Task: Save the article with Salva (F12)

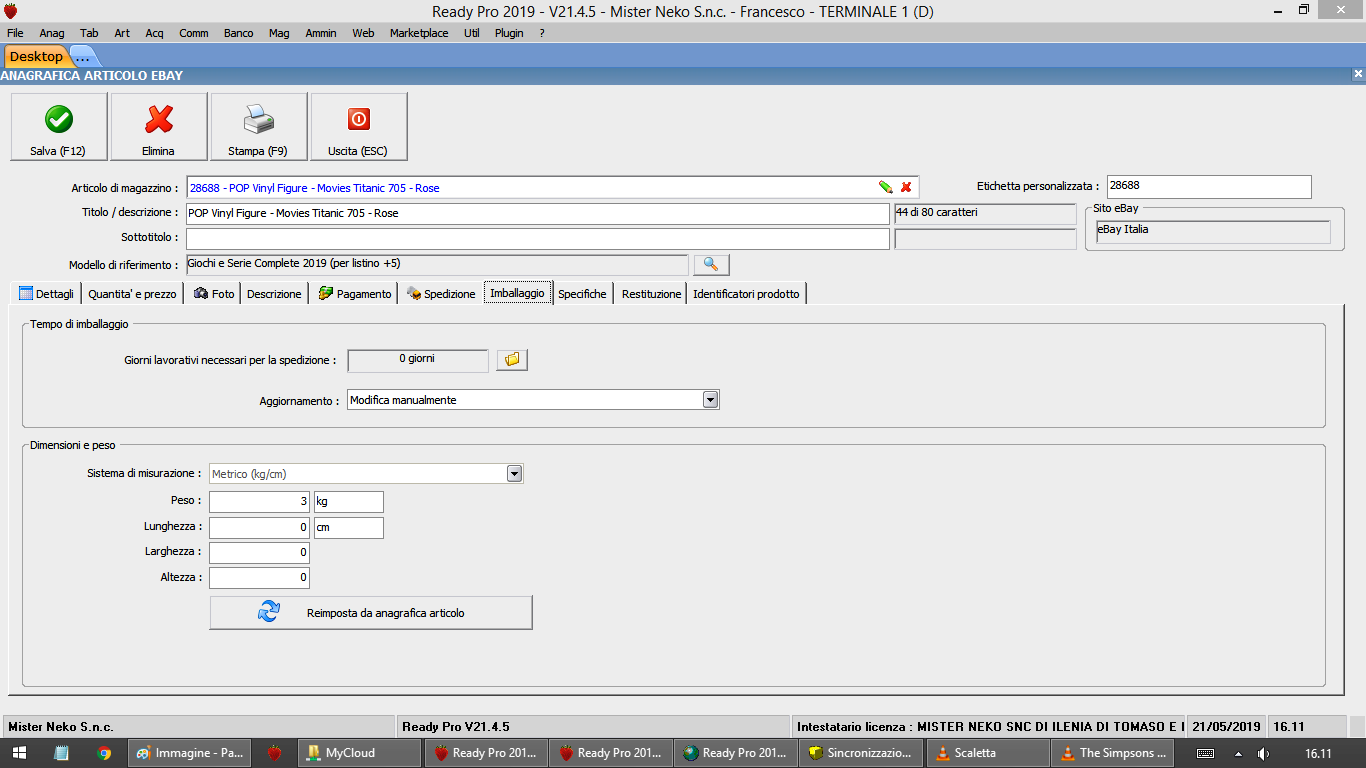Action: pos(59,127)
